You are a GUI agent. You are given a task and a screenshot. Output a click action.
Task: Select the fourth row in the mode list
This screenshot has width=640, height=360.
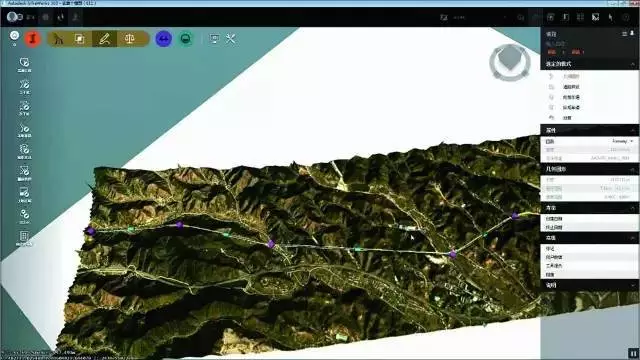pyautogui.click(x=589, y=107)
